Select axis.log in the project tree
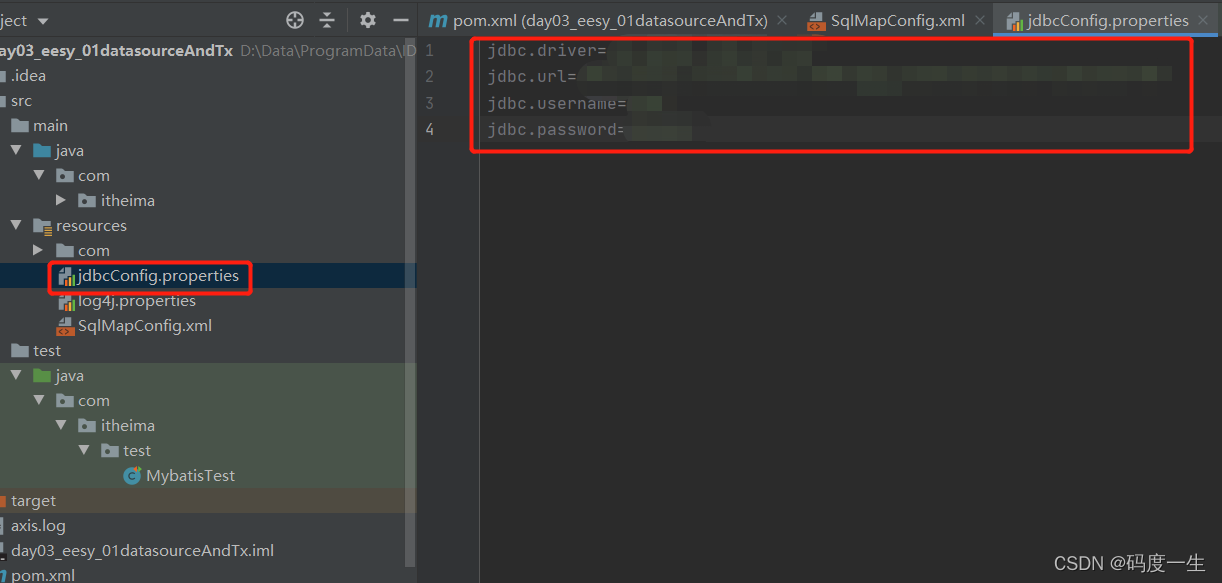 pyautogui.click(x=38, y=525)
